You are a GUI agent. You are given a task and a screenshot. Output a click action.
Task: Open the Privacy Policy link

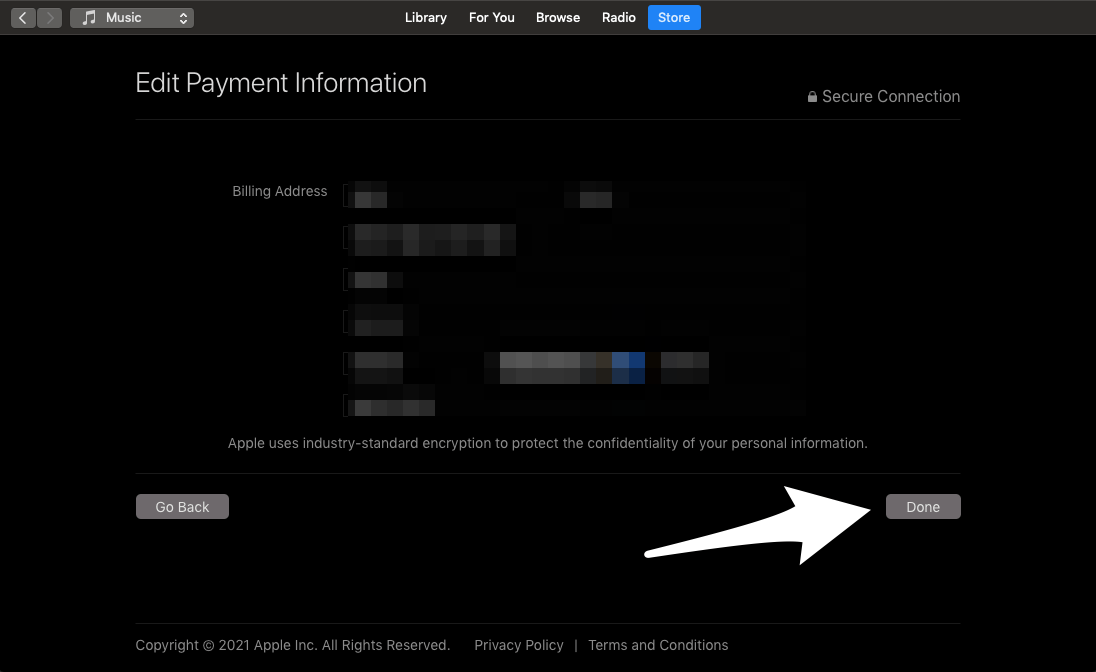click(519, 645)
